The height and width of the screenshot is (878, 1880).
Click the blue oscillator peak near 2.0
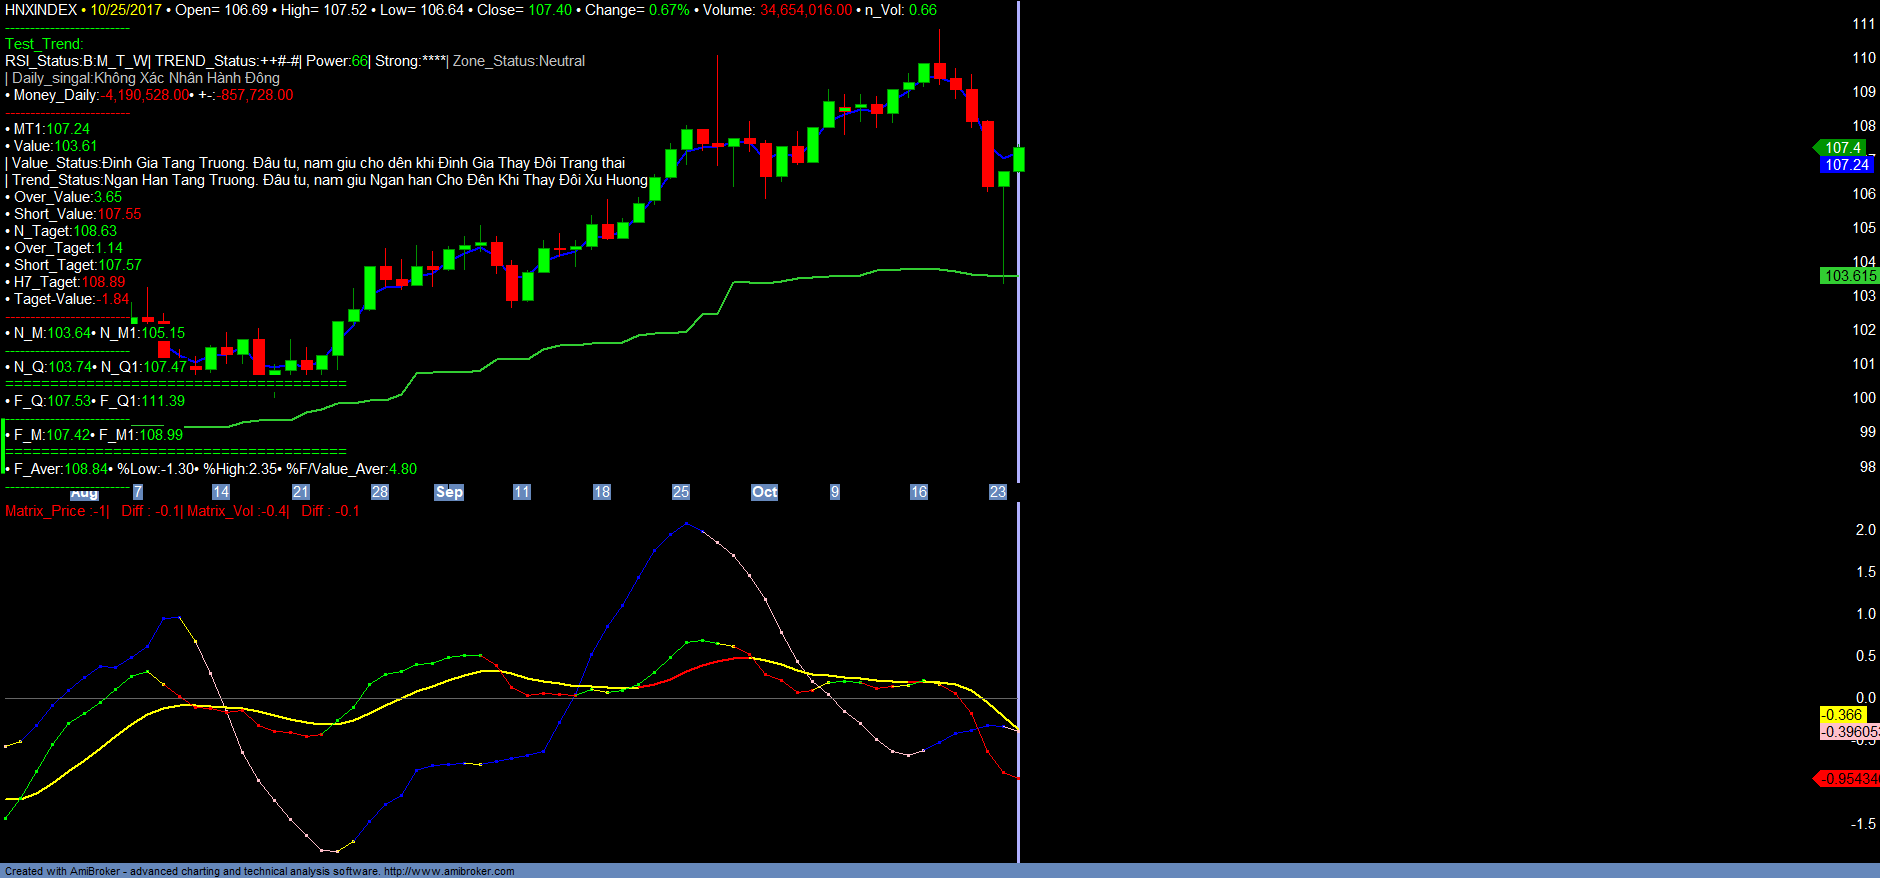click(x=685, y=524)
